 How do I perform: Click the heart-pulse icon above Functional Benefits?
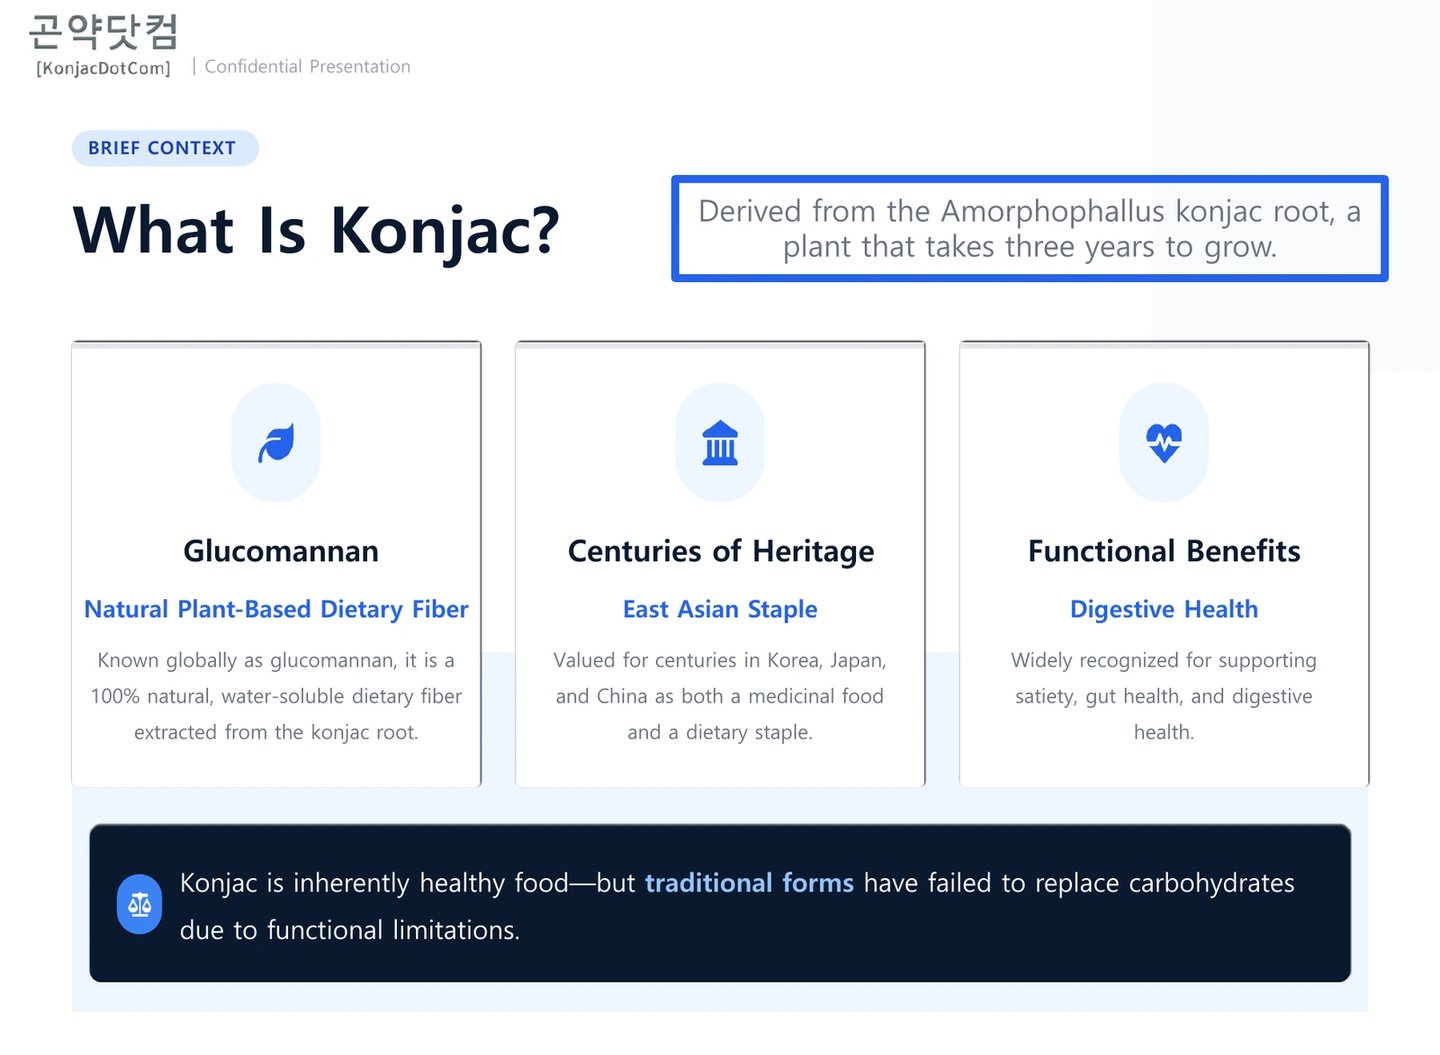point(1164,443)
